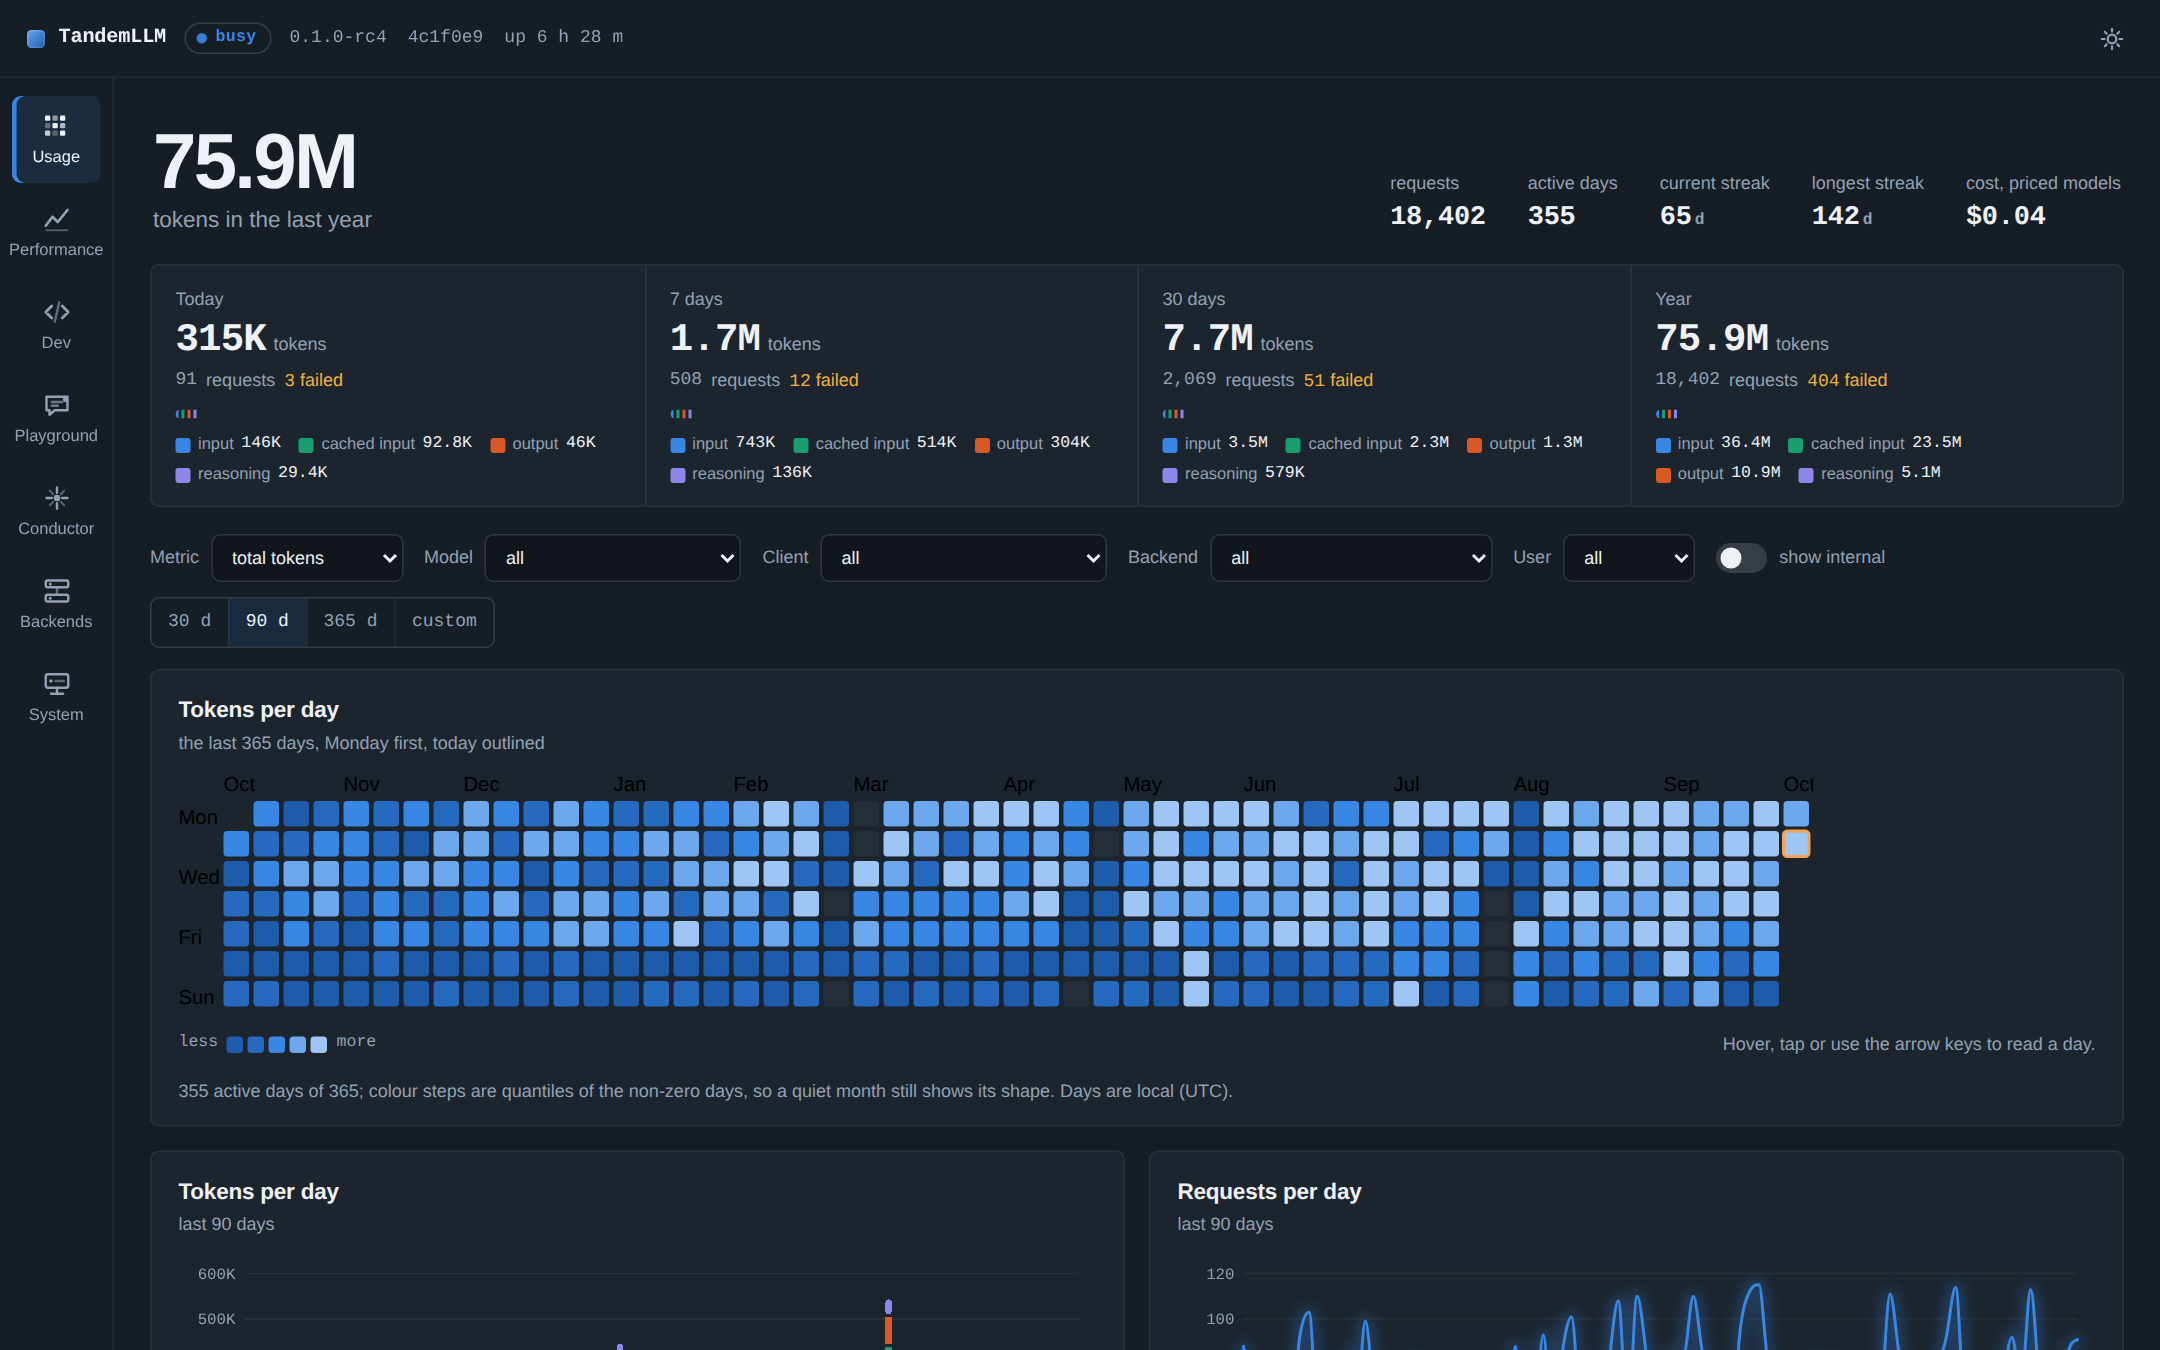
Task: Open the Dev code icon
Action: pos(56,312)
